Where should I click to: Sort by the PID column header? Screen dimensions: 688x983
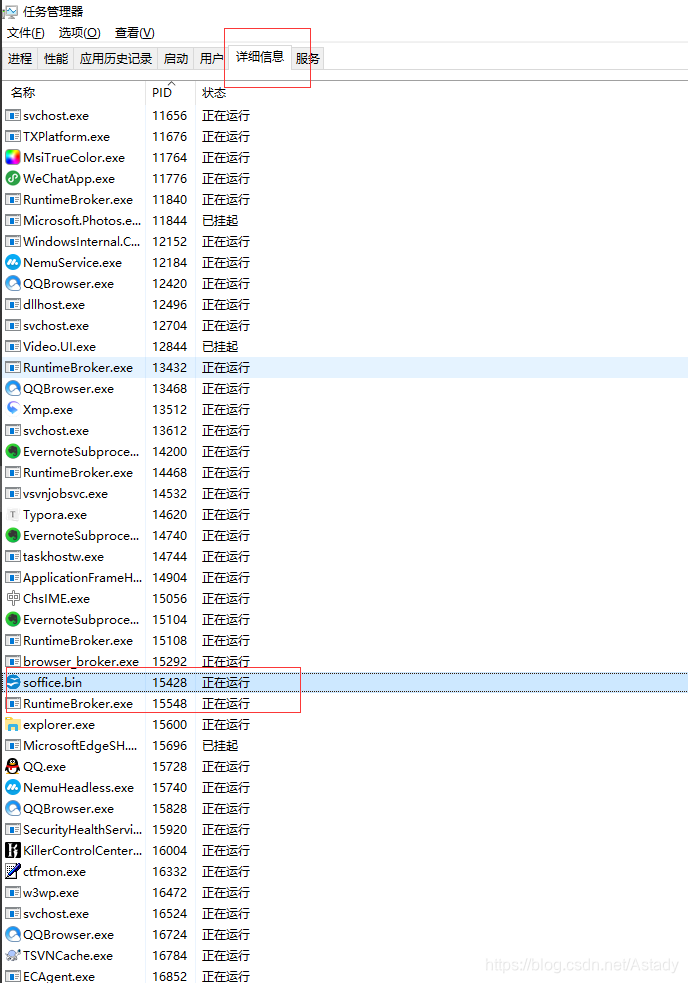click(171, 92)
